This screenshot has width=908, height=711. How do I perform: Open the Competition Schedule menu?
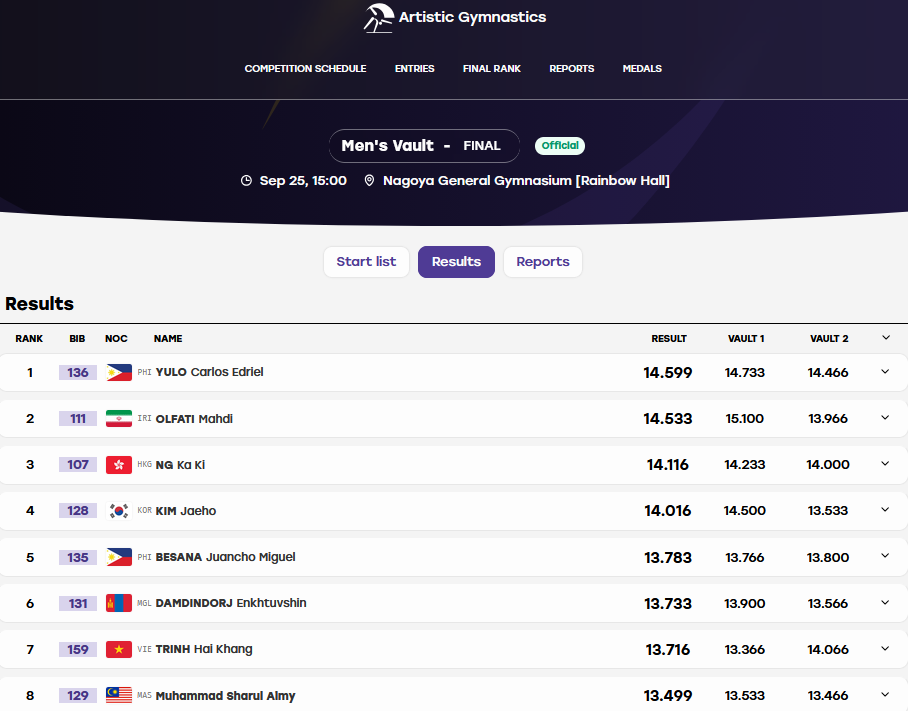[305, 68]
